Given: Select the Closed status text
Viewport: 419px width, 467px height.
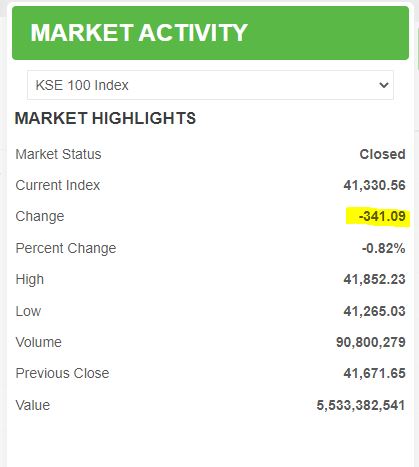Looking at the screenshot, I should (382, 154).
